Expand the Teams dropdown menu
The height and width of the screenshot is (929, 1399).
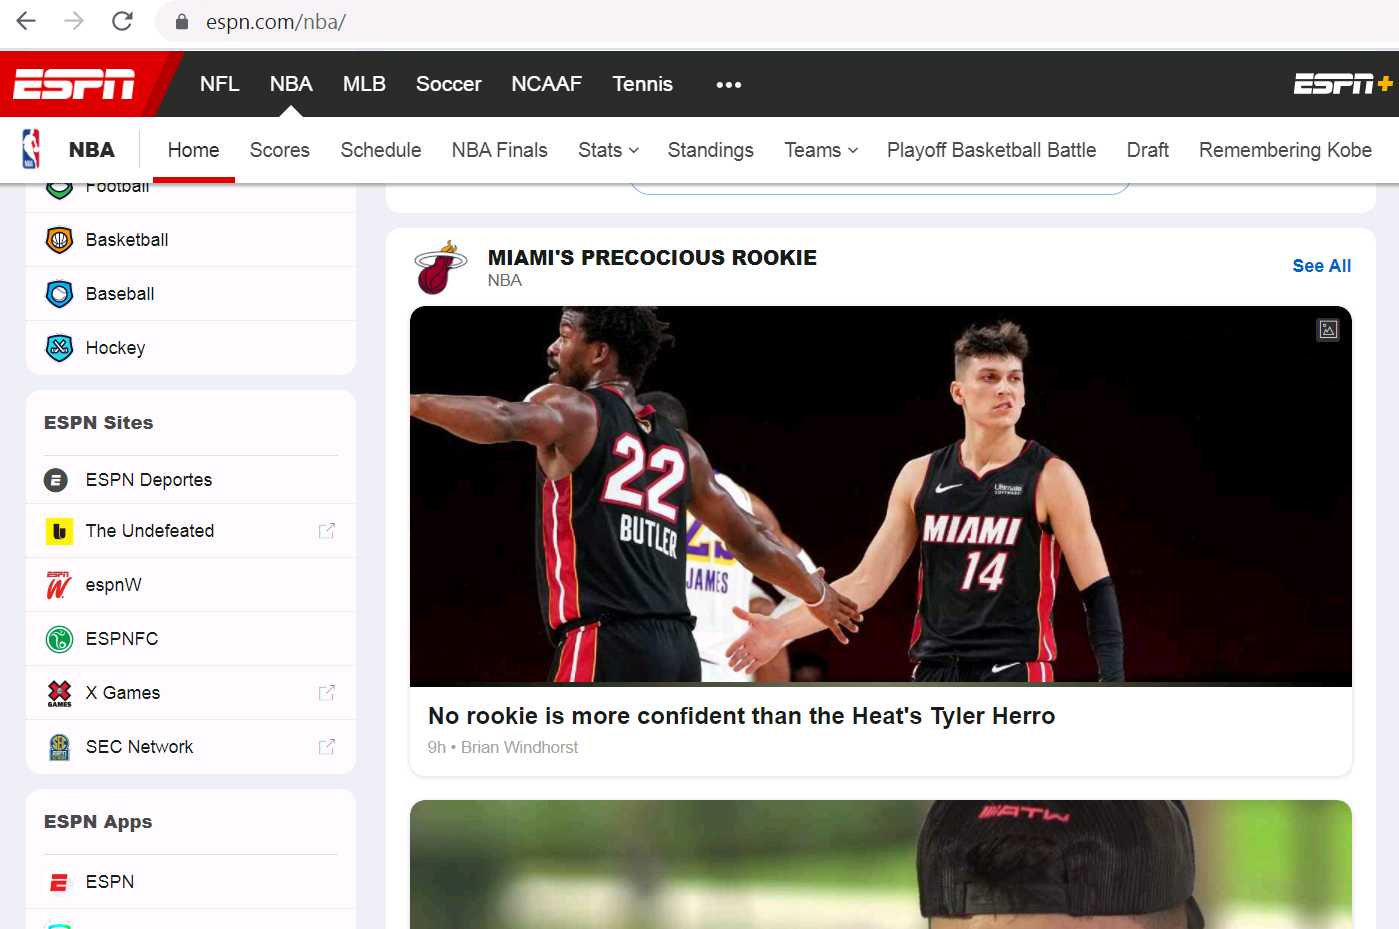tap(821, 150)
